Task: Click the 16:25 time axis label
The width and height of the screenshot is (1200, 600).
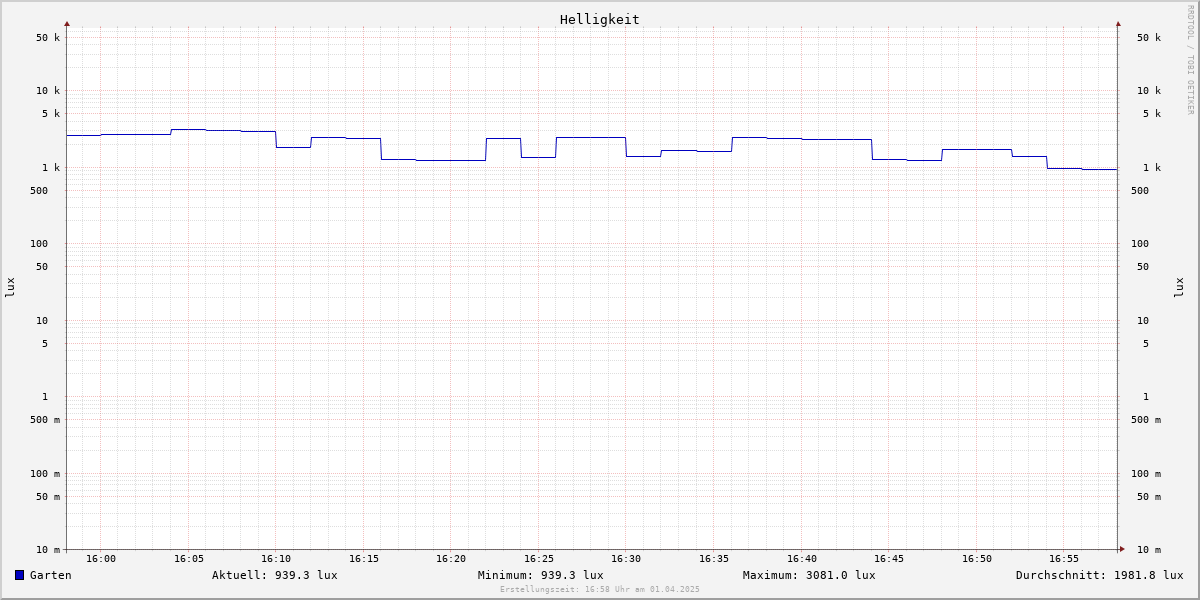Action: (x=539, y=559)
